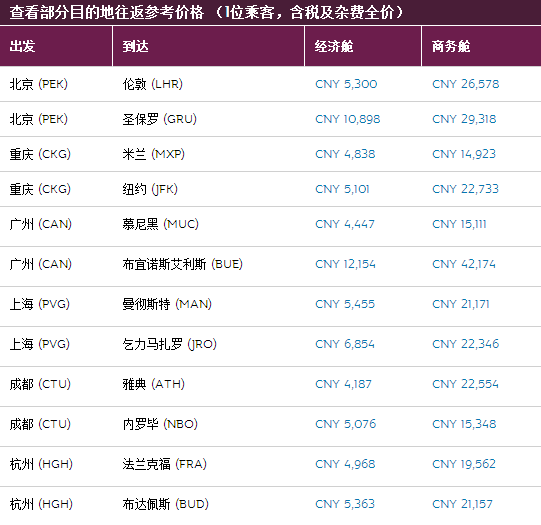Click destination 米兰 (MXP)
The height and width of the screenshot is (525, 541).
tap(154, 154)
